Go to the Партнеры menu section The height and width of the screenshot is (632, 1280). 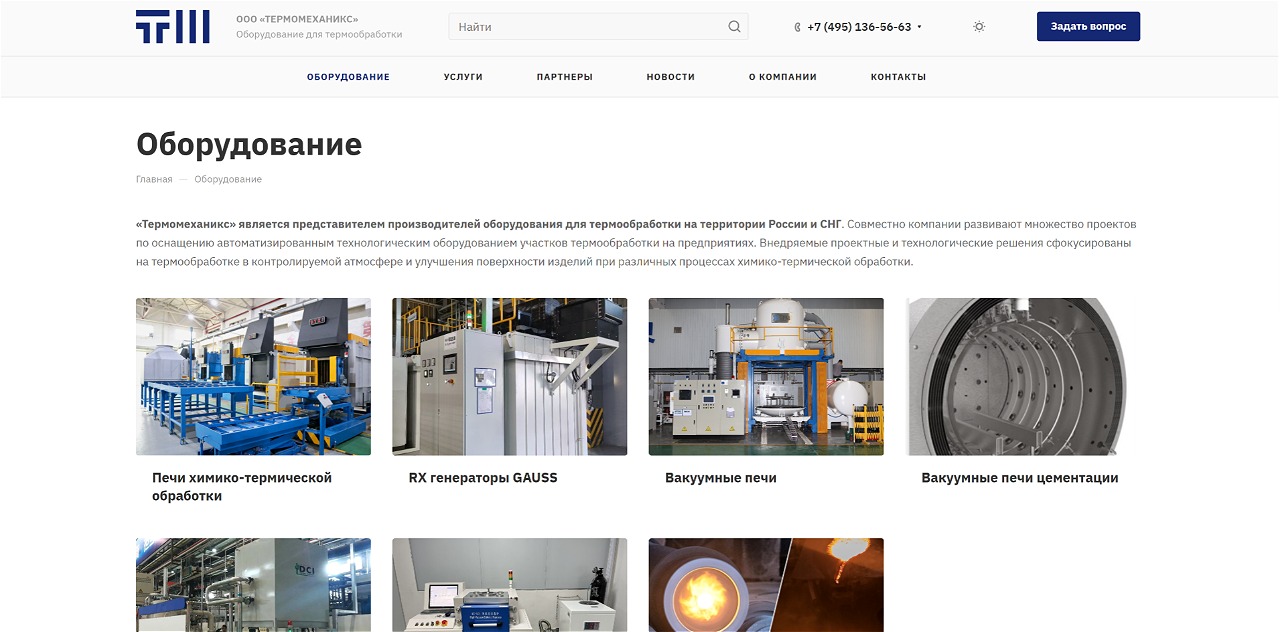564,77
